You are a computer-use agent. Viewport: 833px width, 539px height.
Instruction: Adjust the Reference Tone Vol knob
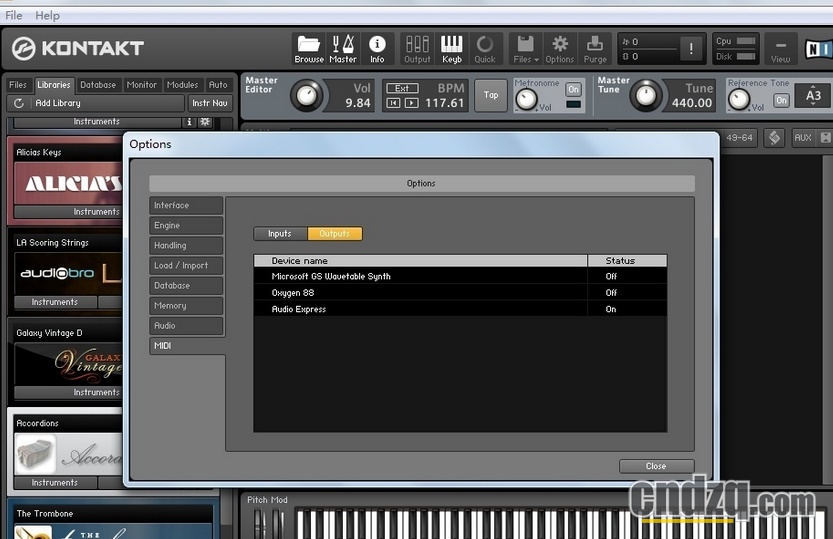pos(738,99)
